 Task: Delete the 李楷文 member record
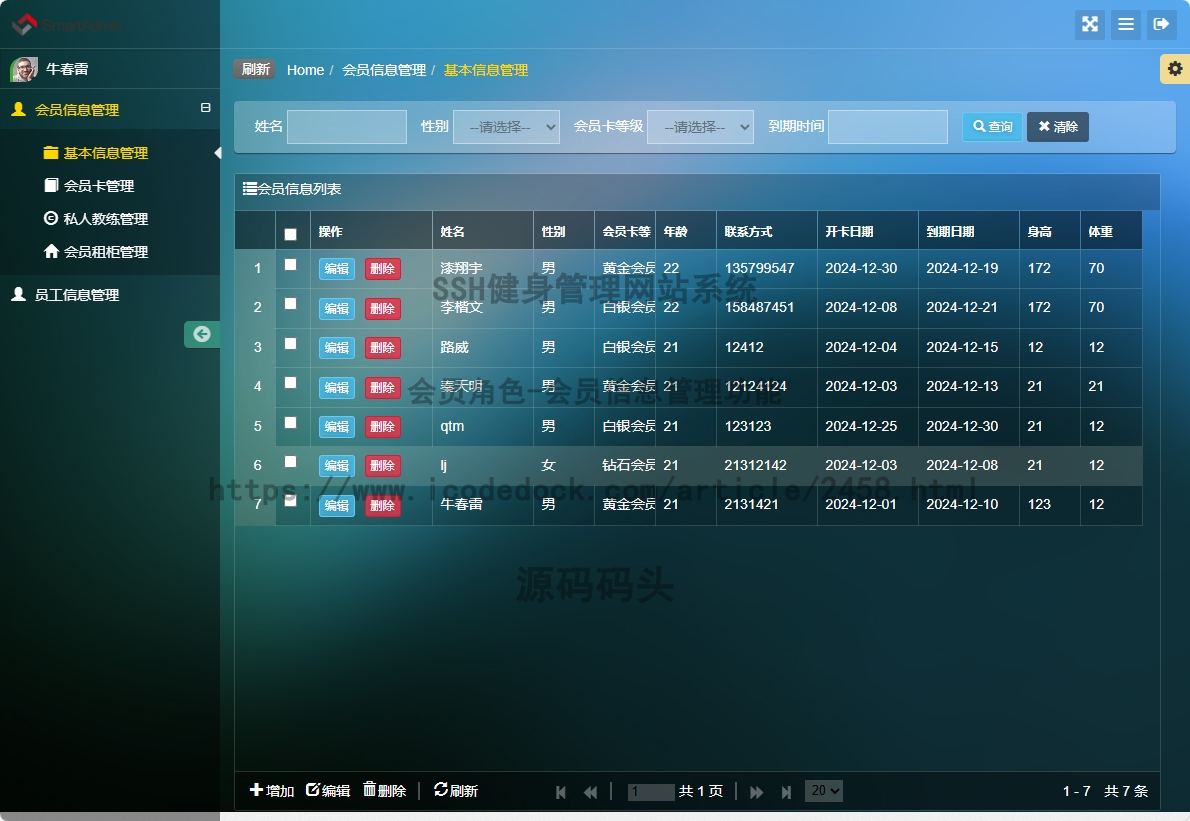pyautogui.click(x=382, y=309)
